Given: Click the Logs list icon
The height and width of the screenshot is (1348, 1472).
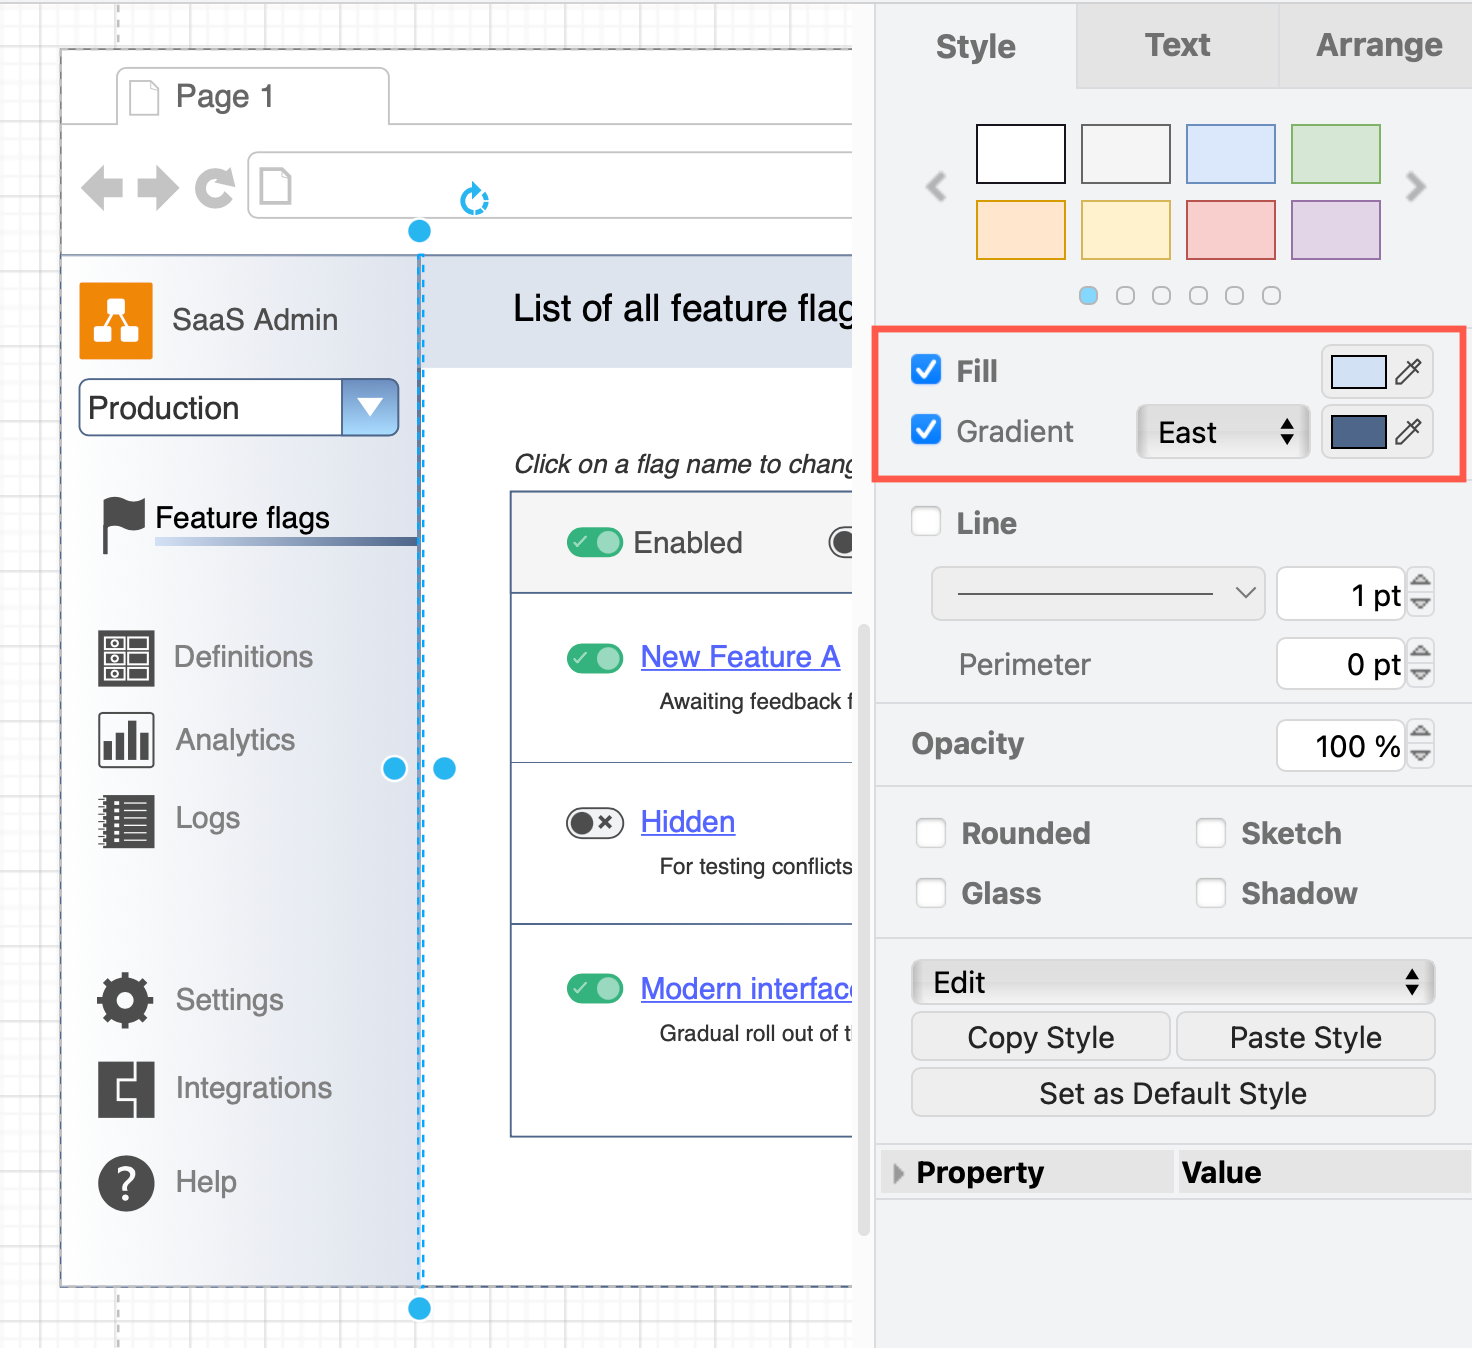Looking at the screenshot, I should [x=125, y=818].
